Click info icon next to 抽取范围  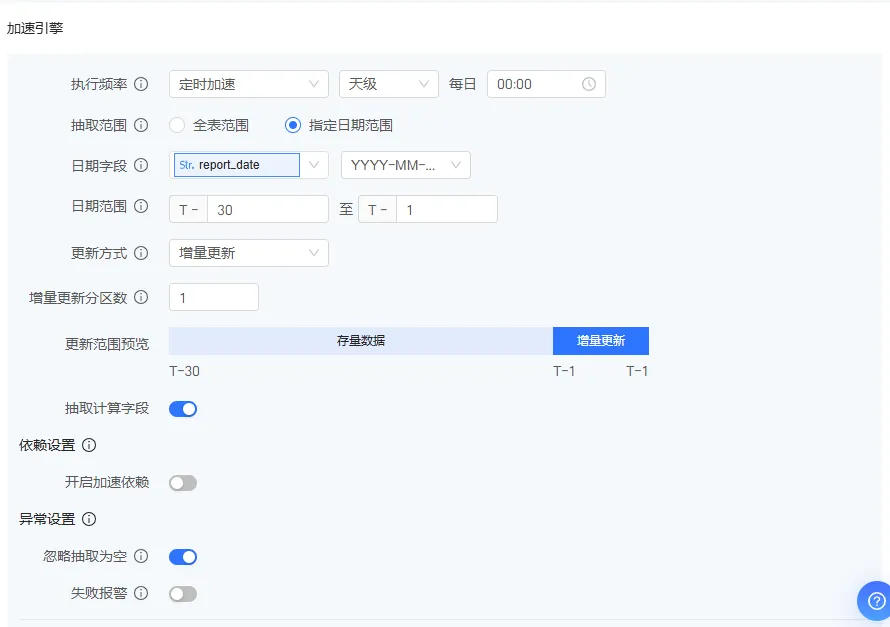click(x=141, y=125)
